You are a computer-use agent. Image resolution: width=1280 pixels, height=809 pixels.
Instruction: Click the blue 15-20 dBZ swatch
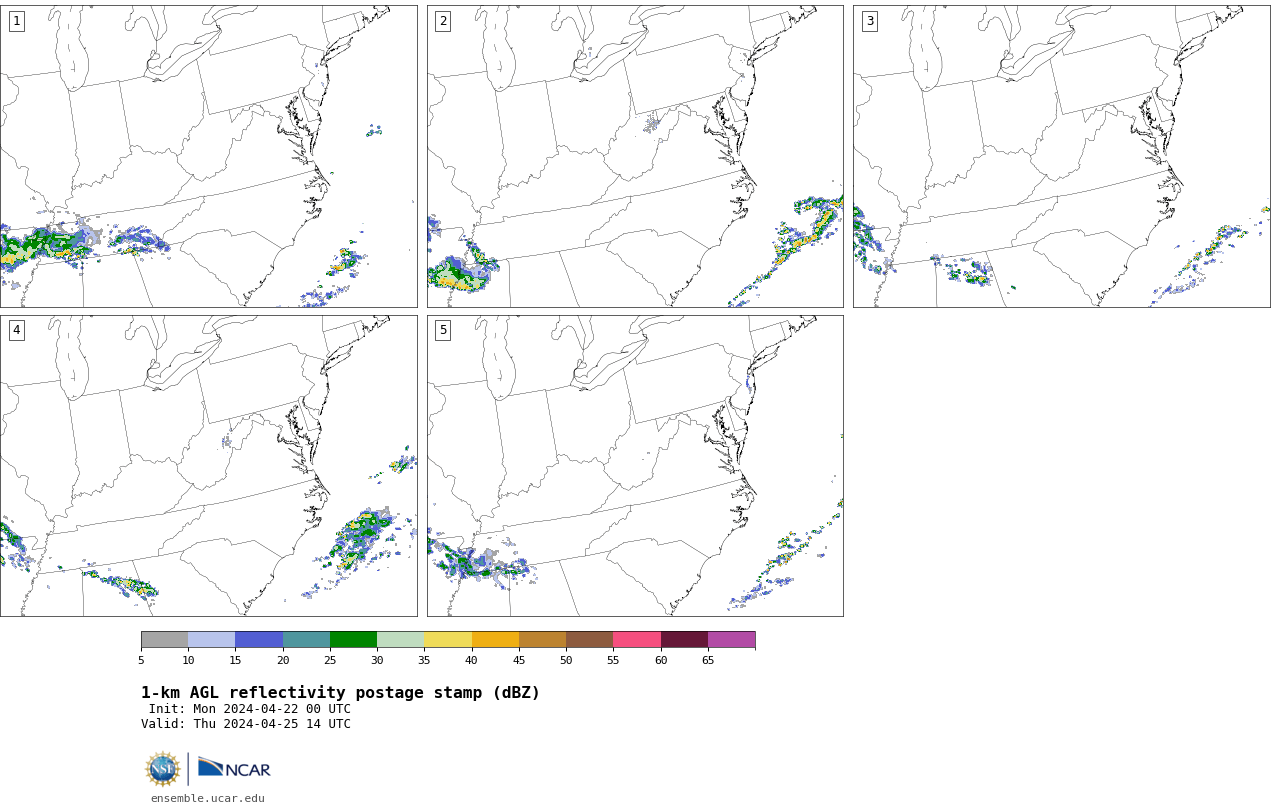[x=259, y=640]
